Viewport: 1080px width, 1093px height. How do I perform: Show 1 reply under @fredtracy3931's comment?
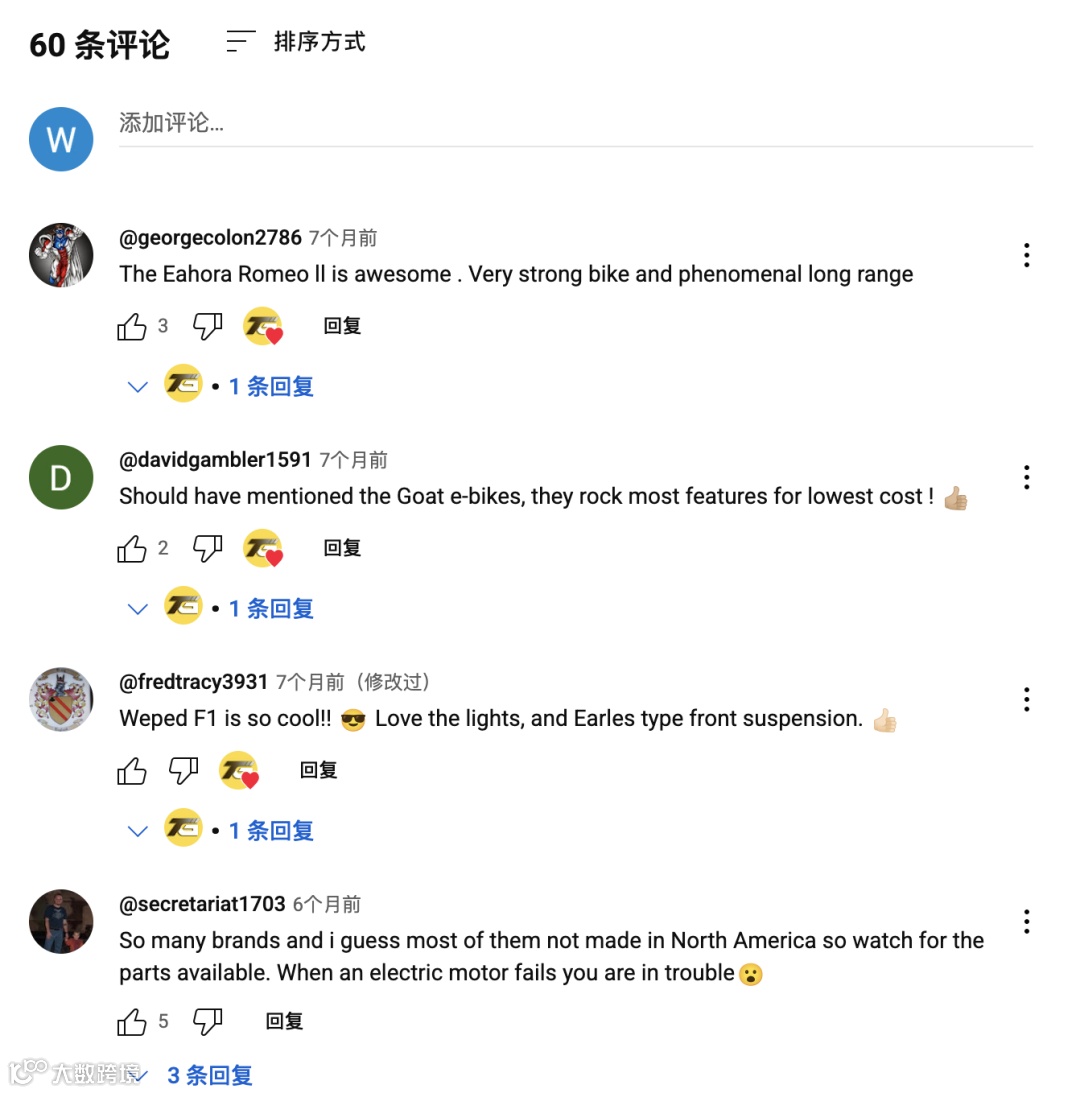(x=220, y=830)
